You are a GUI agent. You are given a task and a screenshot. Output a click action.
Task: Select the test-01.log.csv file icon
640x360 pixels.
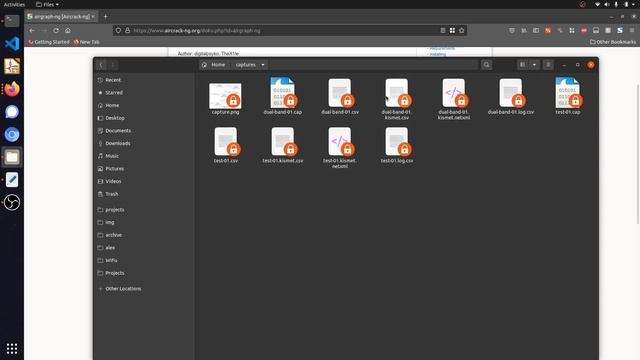pos(397,141)
